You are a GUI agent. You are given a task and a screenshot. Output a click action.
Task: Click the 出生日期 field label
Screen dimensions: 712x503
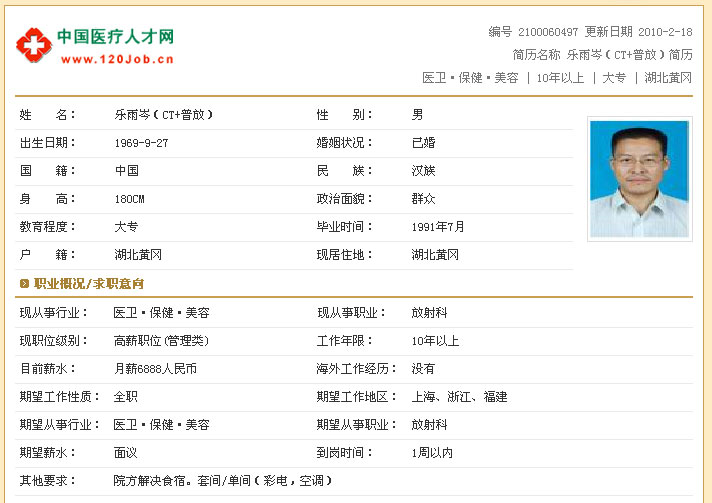[47, 143]
